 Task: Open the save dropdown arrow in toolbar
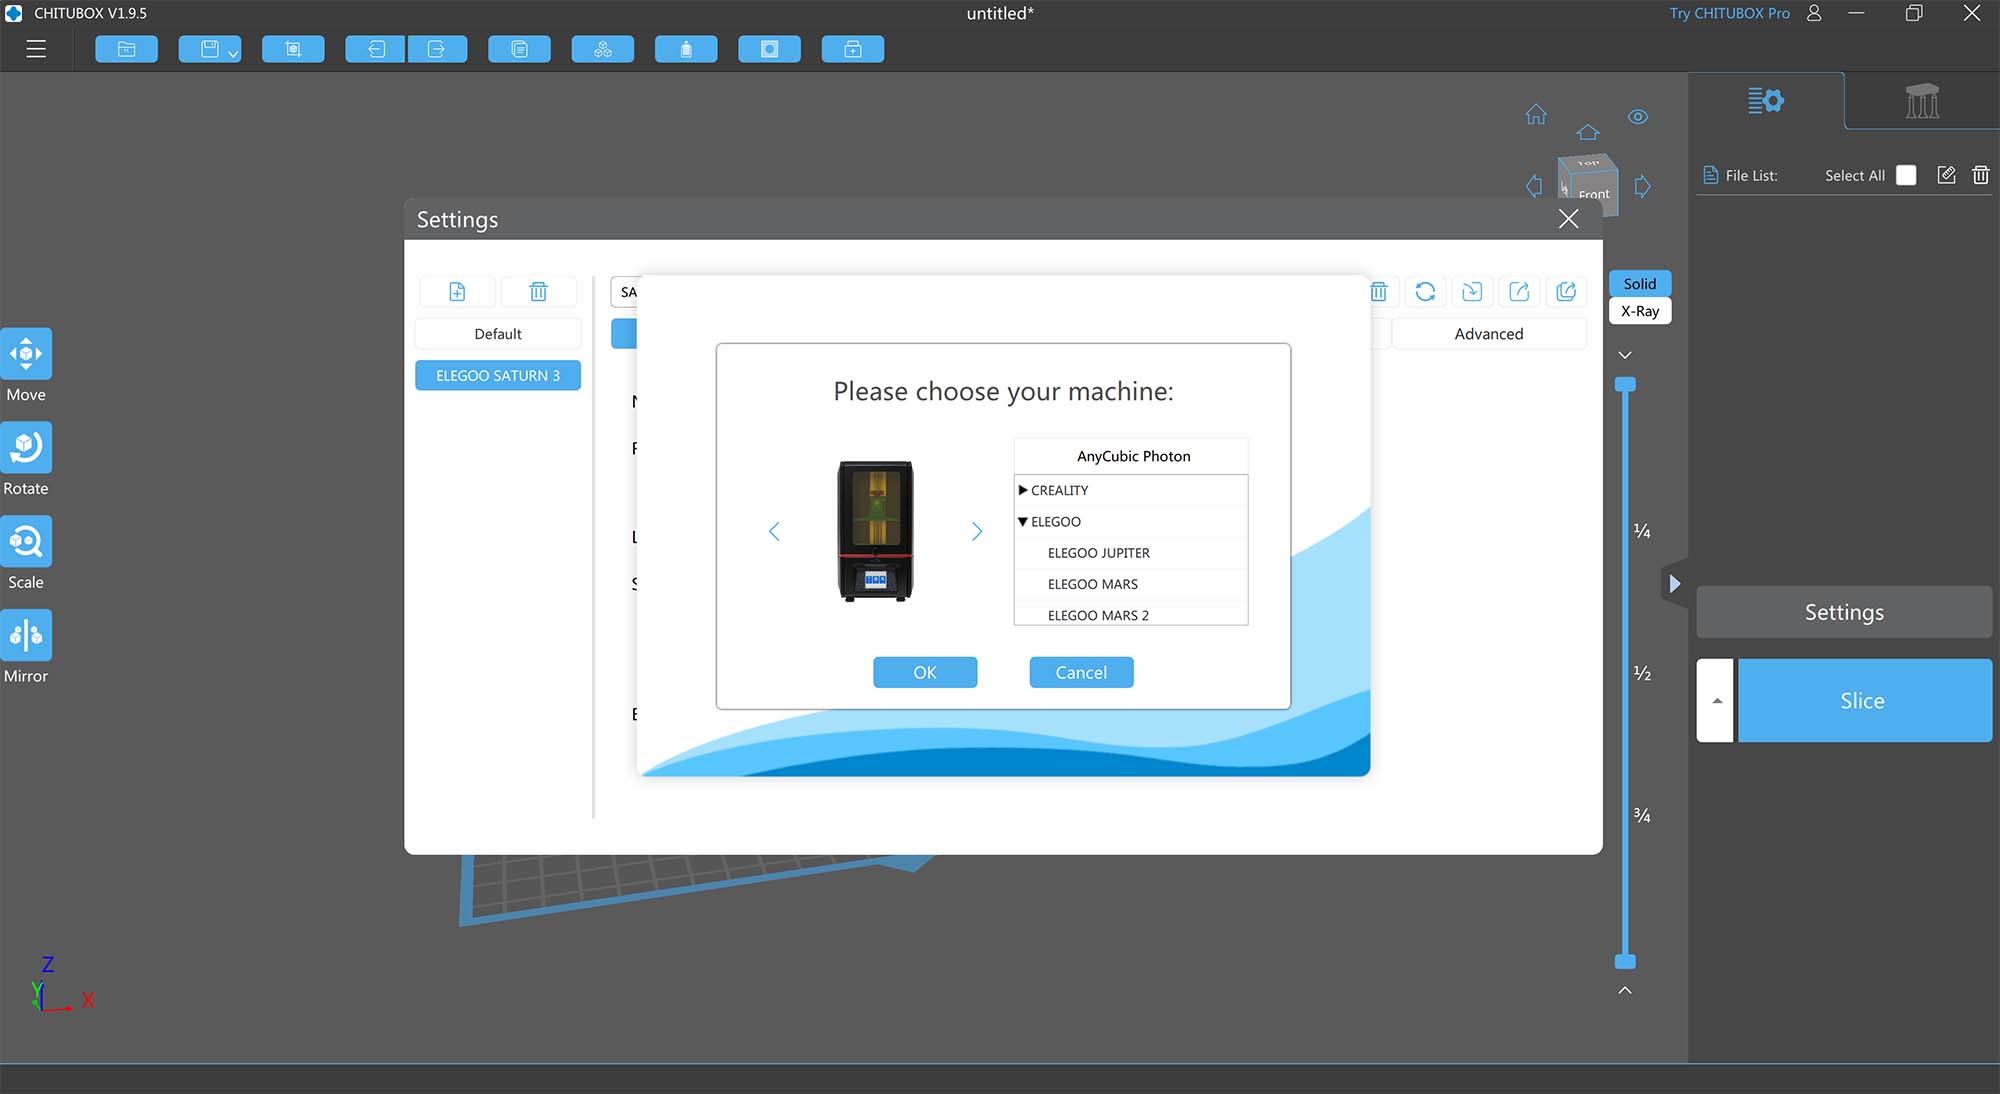(x=233, y=53)
